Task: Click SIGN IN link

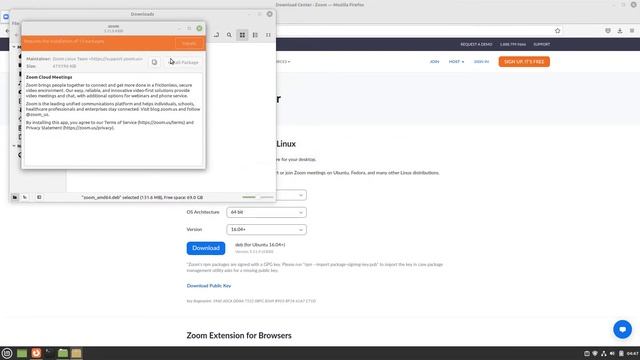Action: coord(481,62)
